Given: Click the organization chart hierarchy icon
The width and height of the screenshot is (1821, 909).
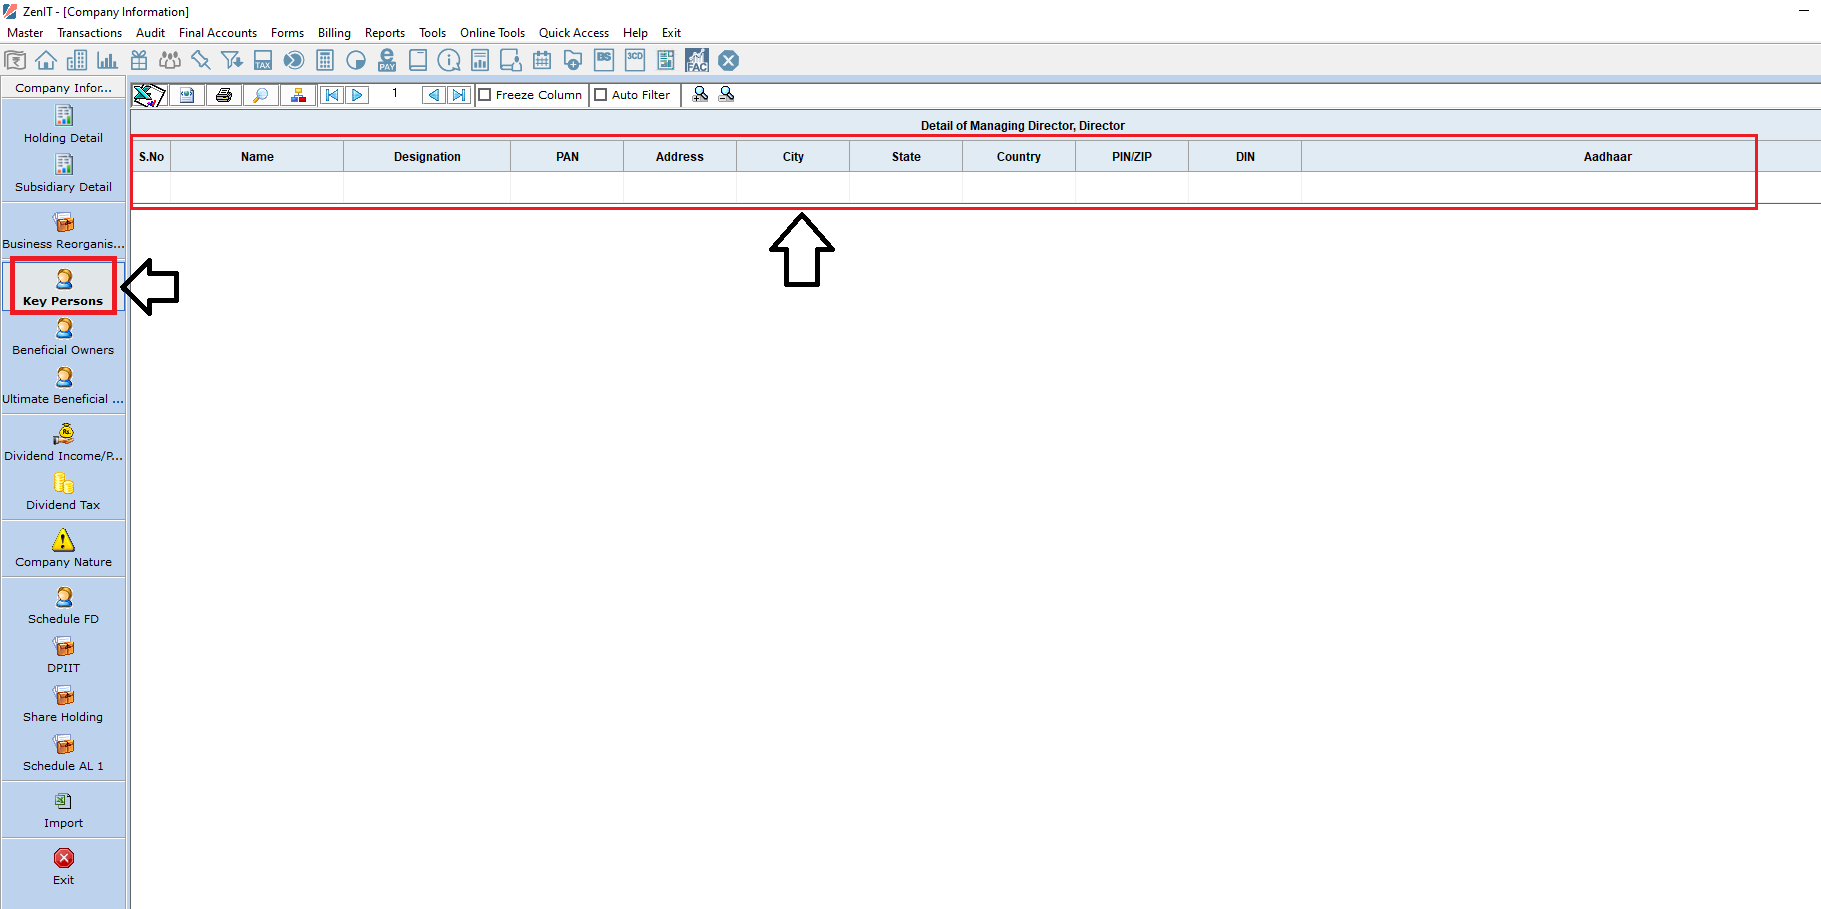Looking at the screenshot, I should (298, 95).
